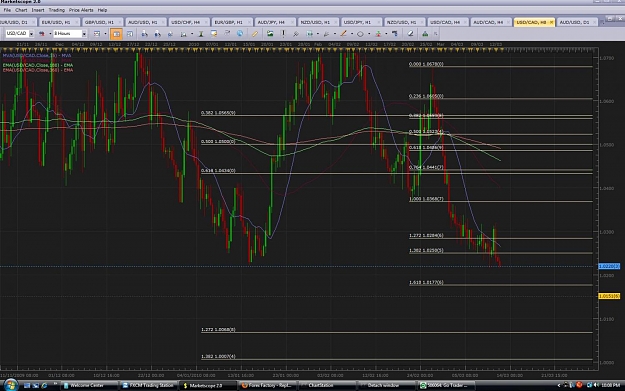Open FXCM Trading Station from taskbar
The height and width of the screenshot is (391, 625).
click(x=148, y=385)
